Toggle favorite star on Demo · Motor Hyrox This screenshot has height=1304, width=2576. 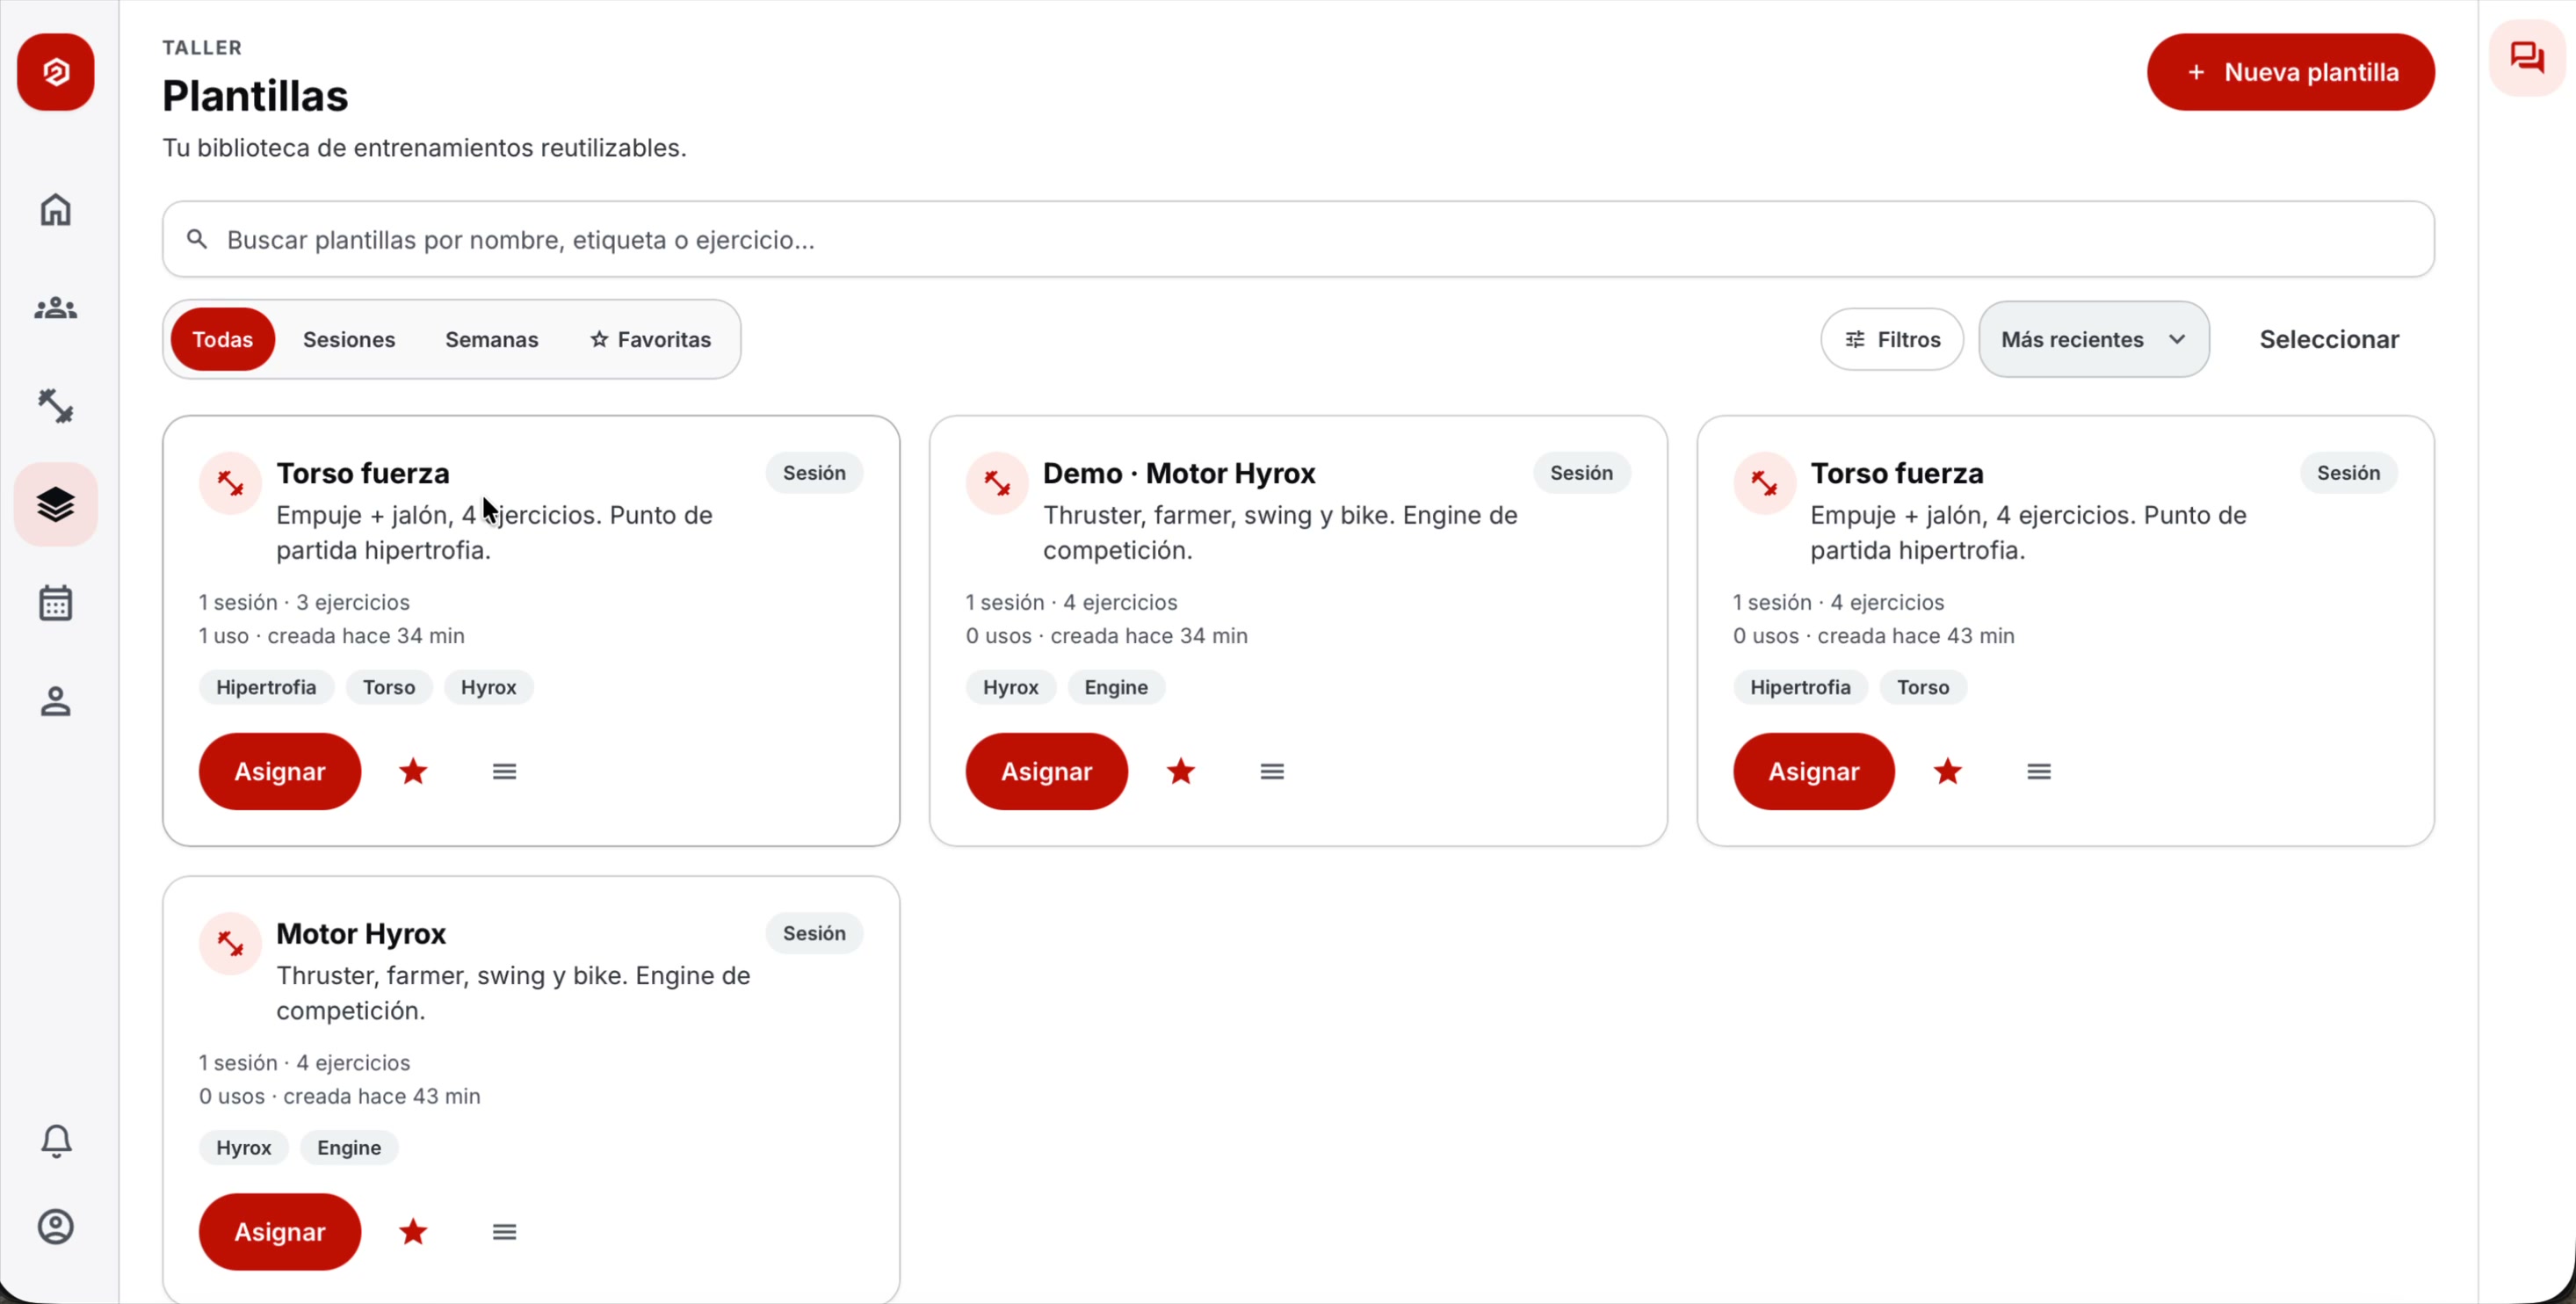[1181, 771]
